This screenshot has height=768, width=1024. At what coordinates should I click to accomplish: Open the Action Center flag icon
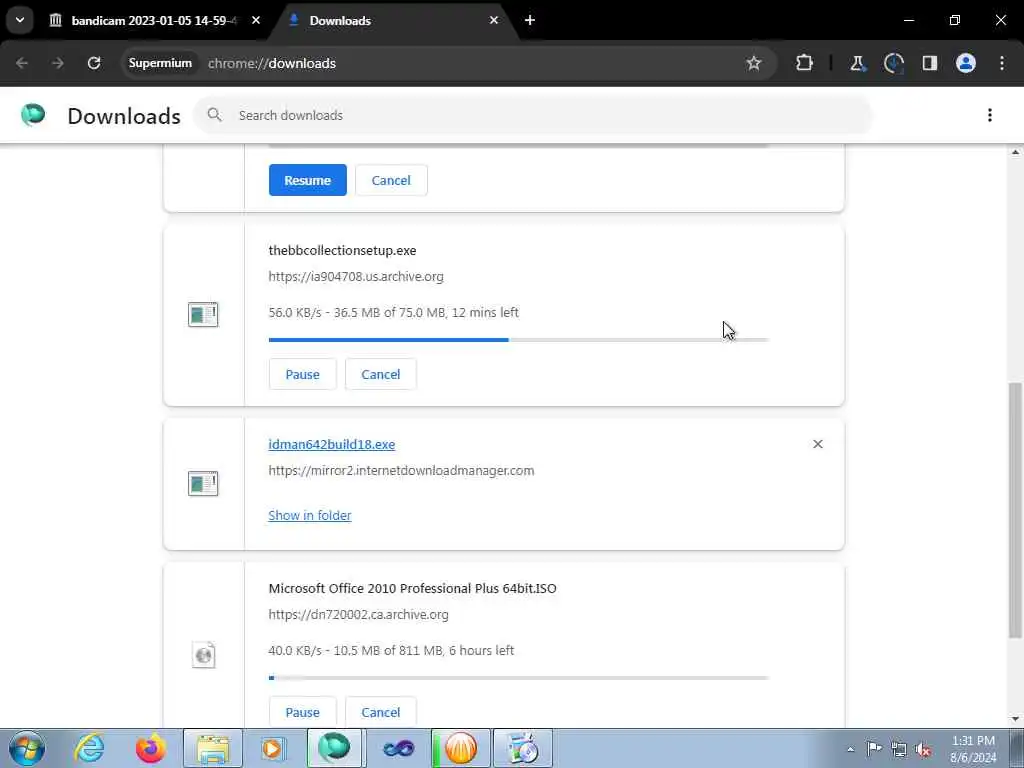874,748
